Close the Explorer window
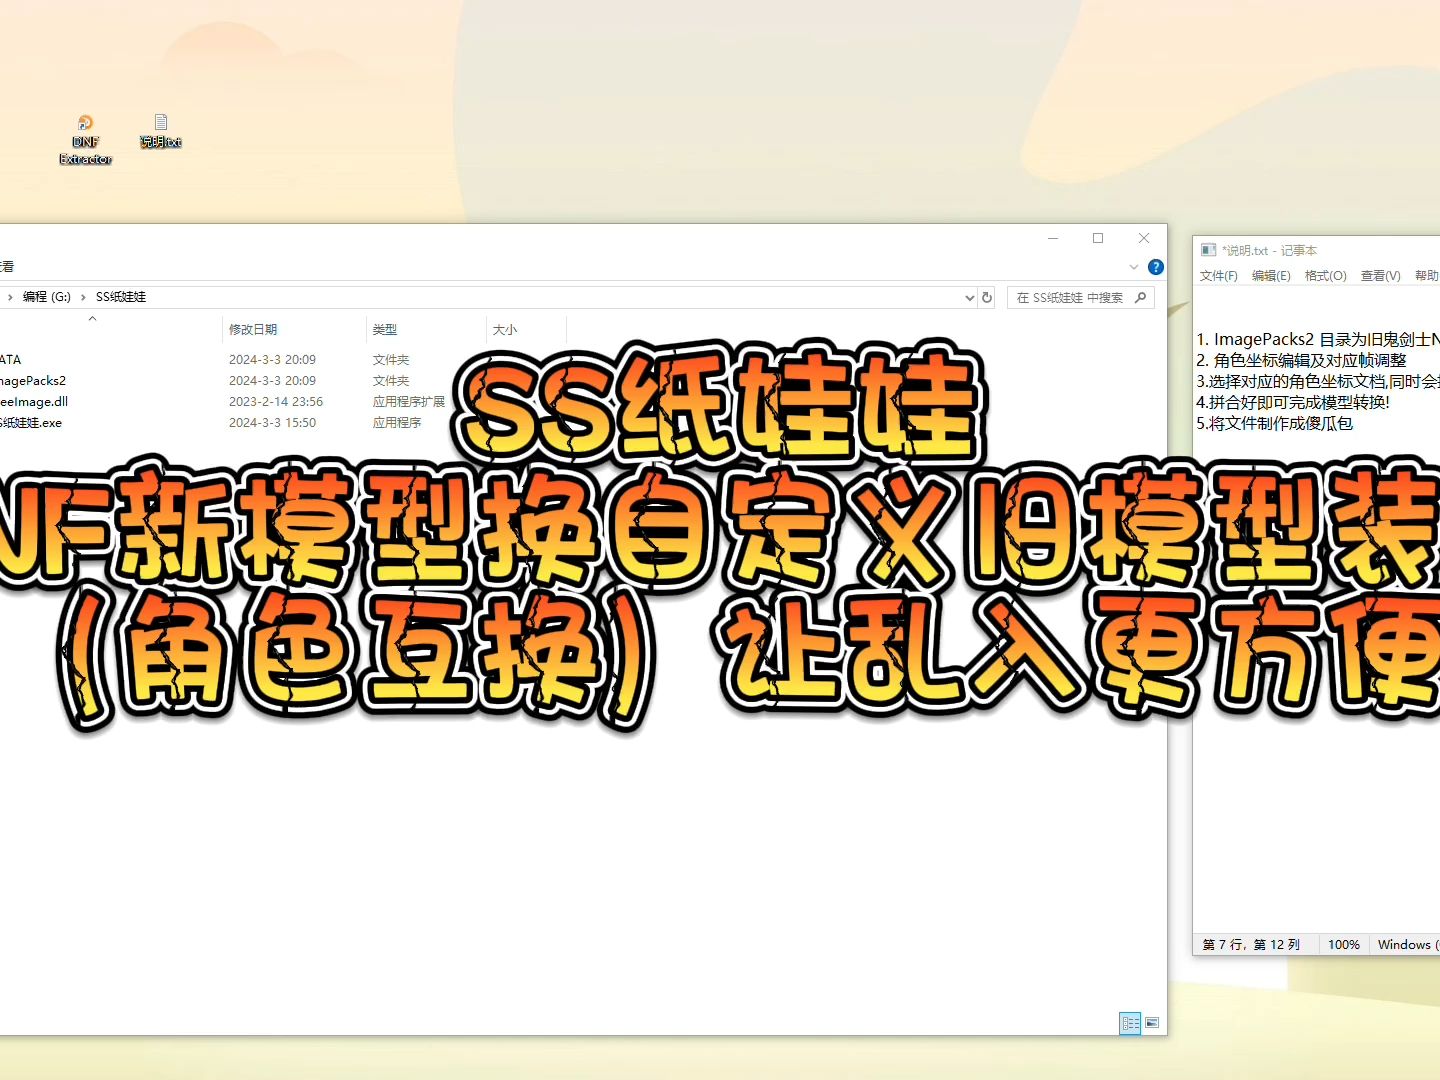 (x=1144, y=238)
